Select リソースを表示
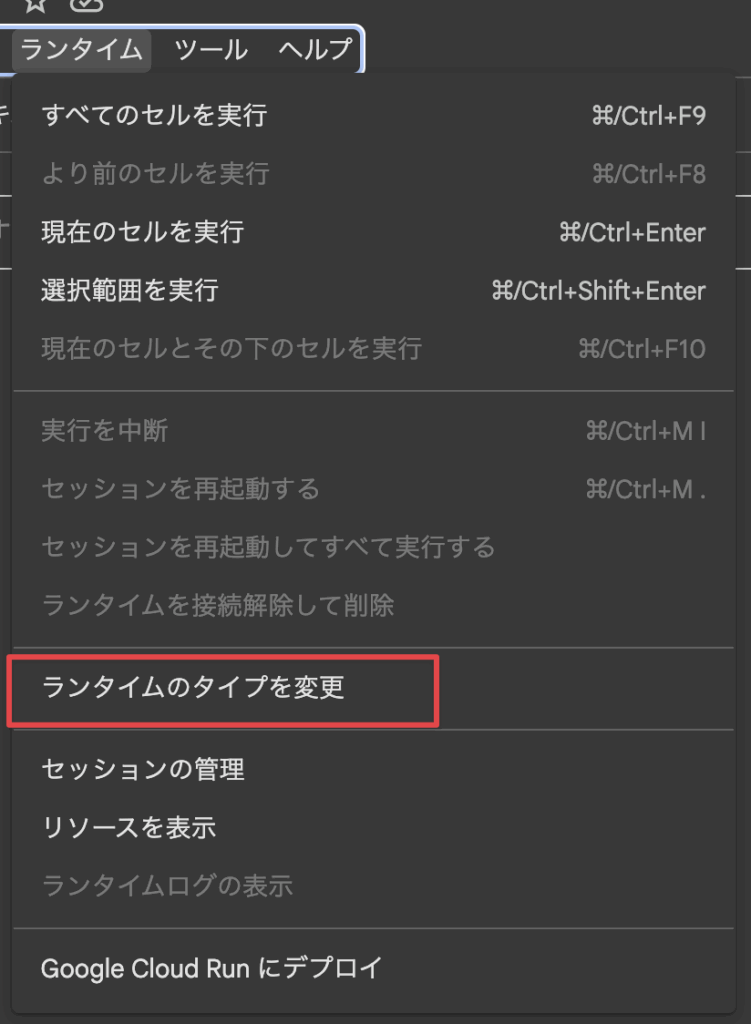Screen dimensions: 751x1024 [x=374, y=828]
